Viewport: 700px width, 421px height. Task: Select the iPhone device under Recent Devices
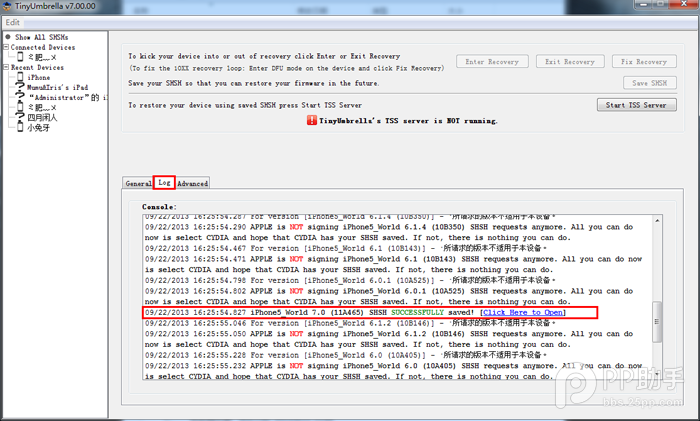(39, 77)
